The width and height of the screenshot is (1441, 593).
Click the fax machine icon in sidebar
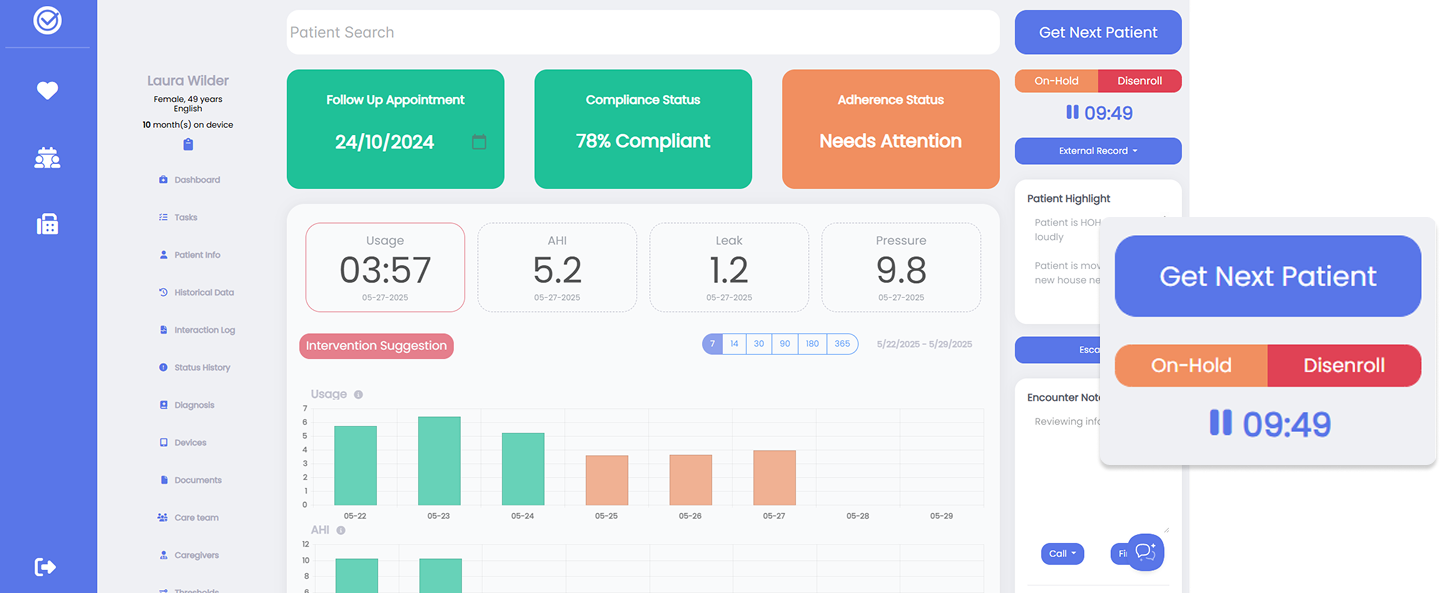[x=48, y=224]
